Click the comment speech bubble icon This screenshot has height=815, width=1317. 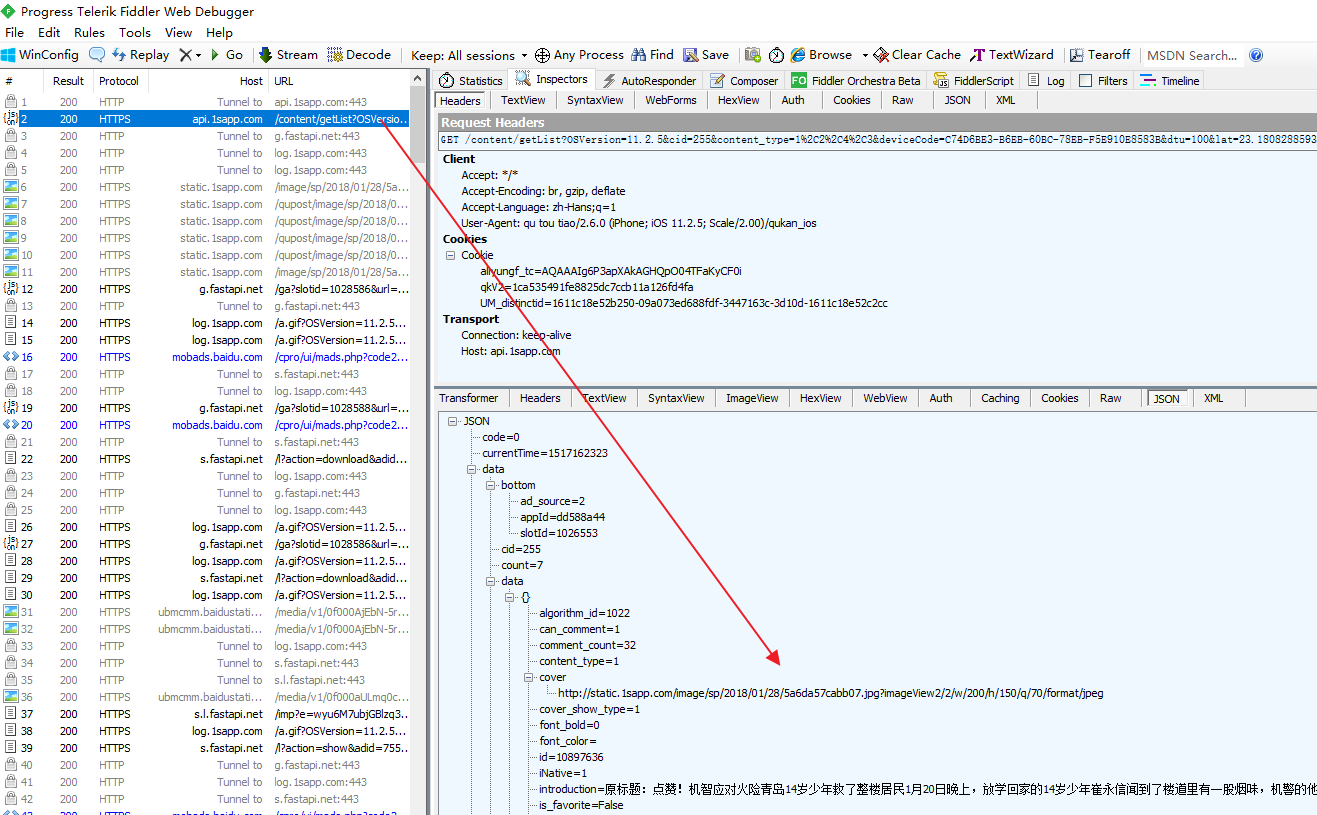(97, 55)
